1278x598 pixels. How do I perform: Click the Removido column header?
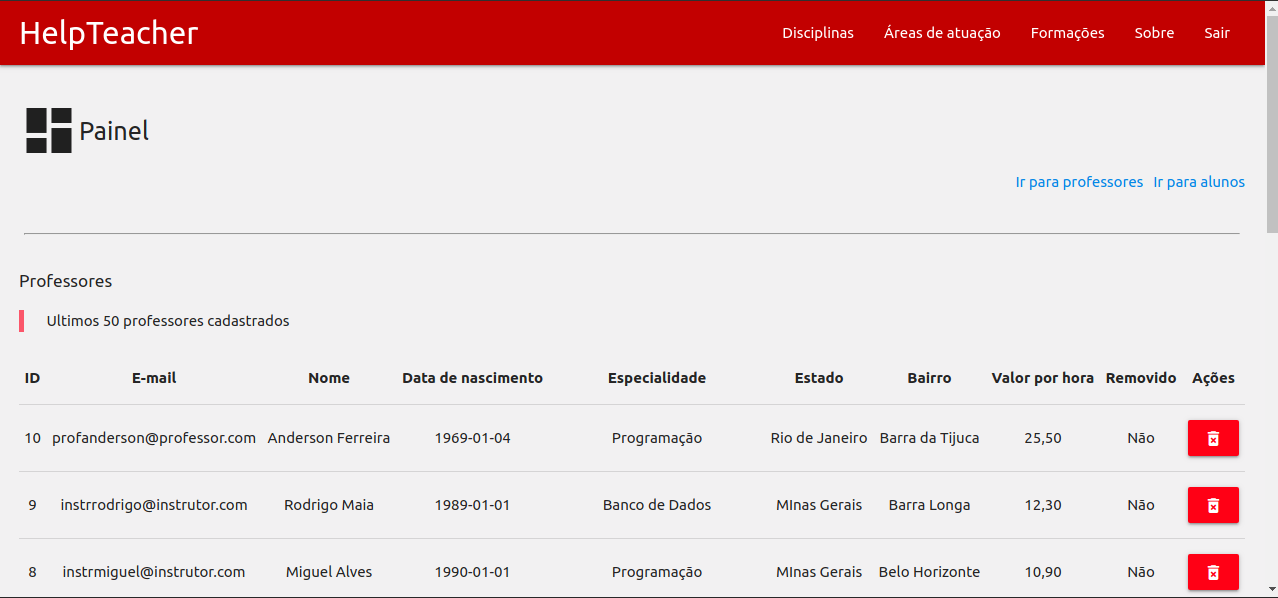point(1140,378)
